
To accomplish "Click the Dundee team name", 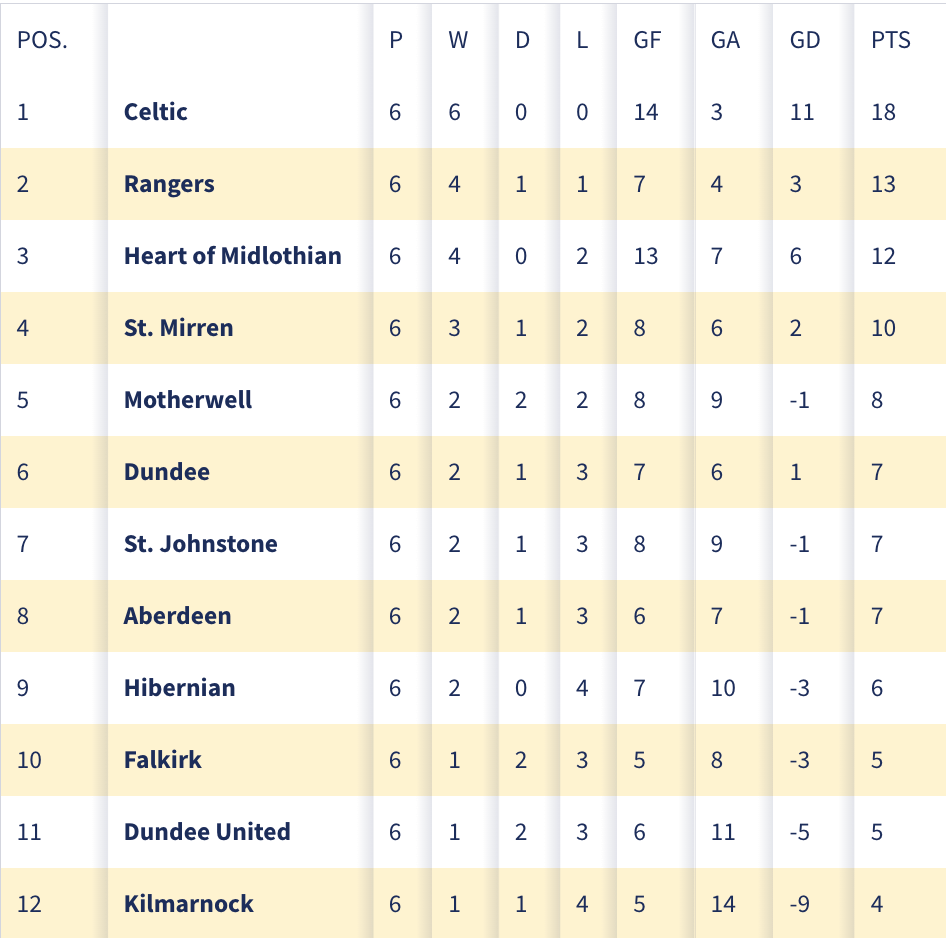I will [167, 472].
